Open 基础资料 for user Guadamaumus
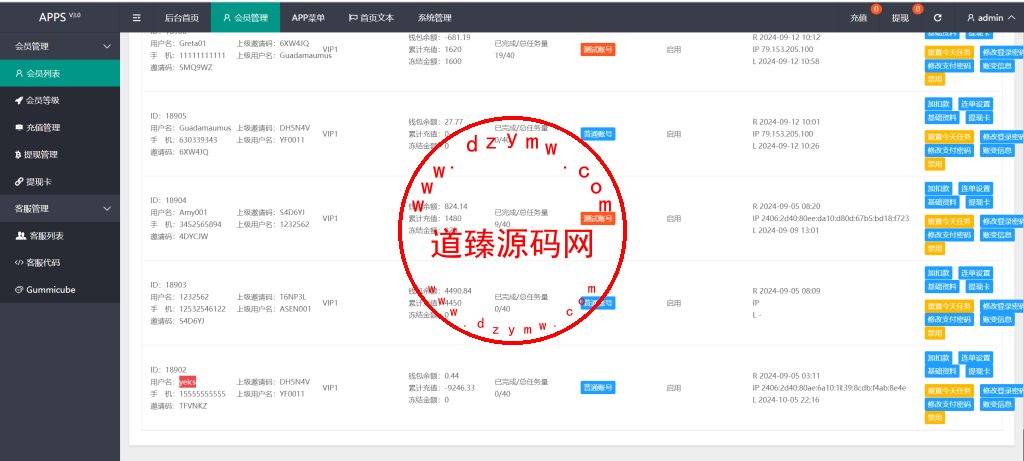This screenshot has height=461, width=1024. 943,118
